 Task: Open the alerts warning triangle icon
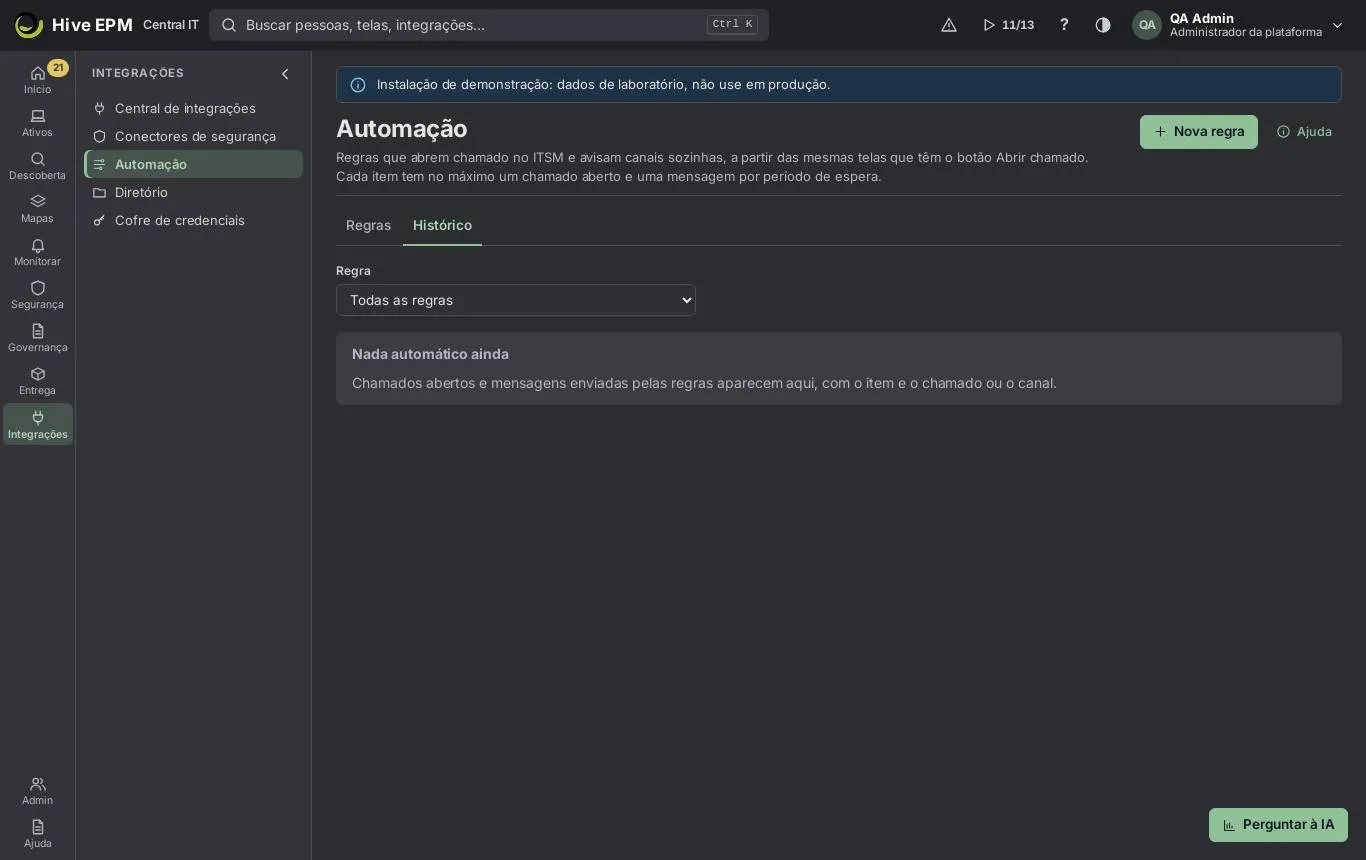(x=949, y=25)
